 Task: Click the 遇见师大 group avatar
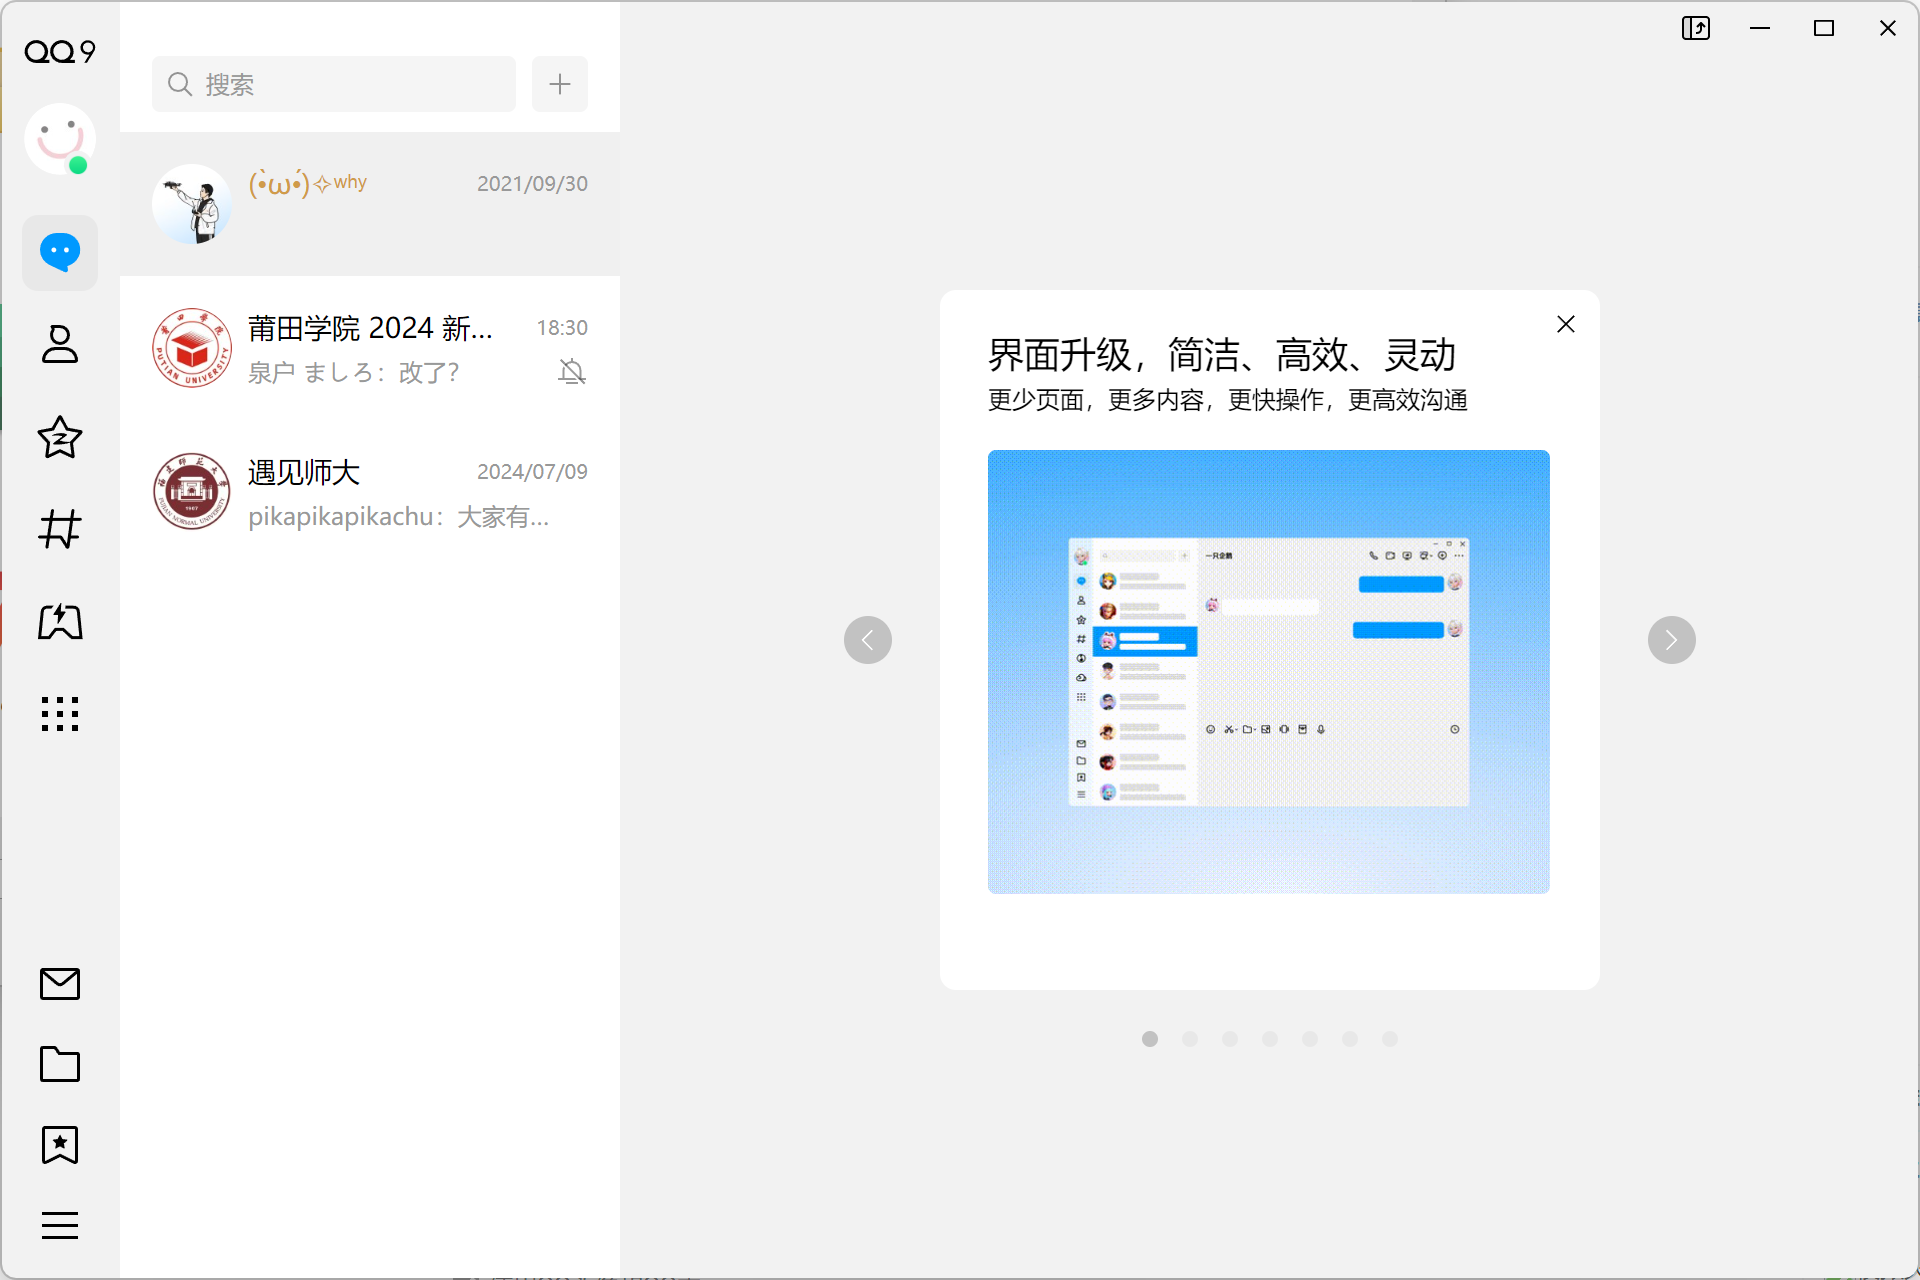pyautogui.click(x=192, y=492)
